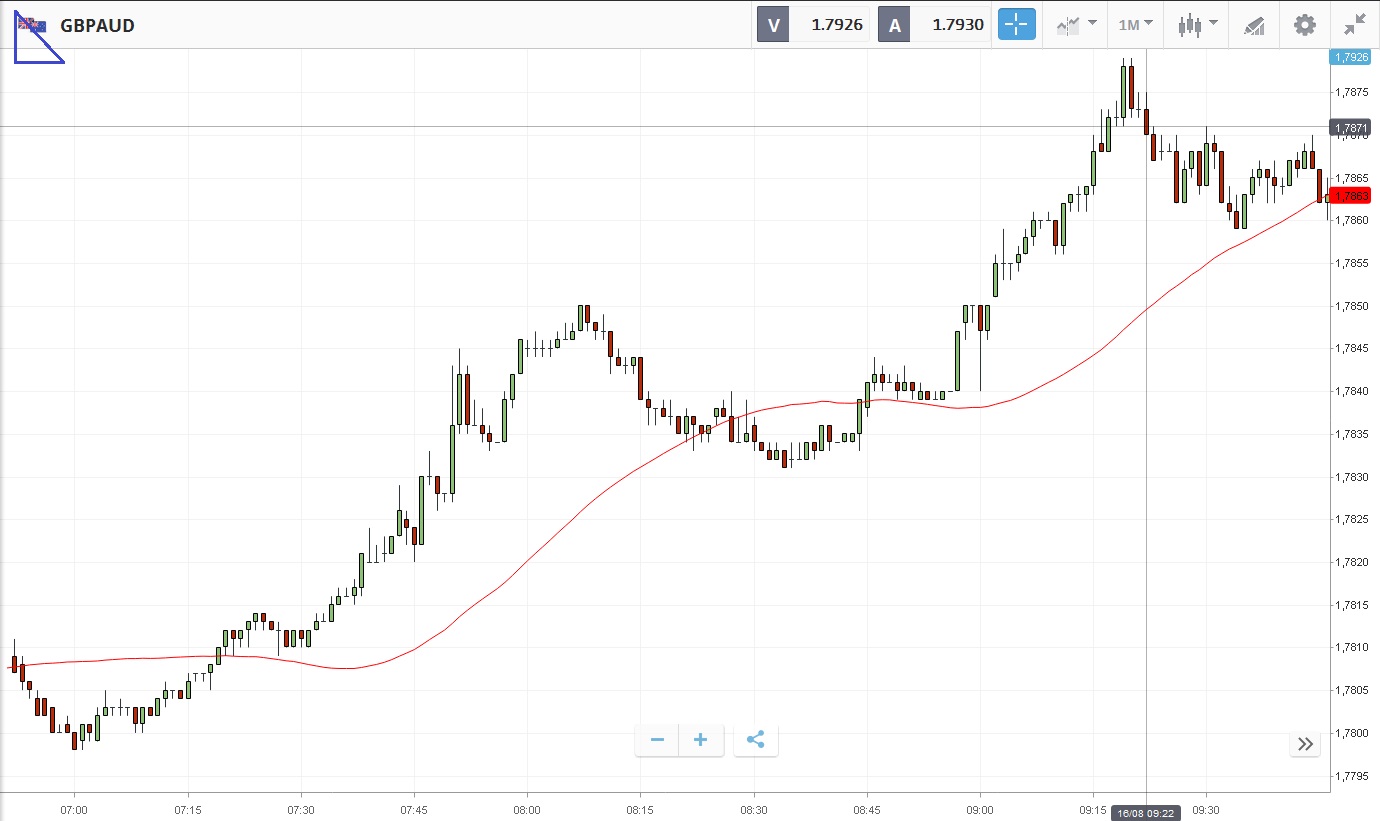Viewport: 1380px width, 821px height.
Task: Open the indicators dropdown menu
Action: pos(1076,25)
